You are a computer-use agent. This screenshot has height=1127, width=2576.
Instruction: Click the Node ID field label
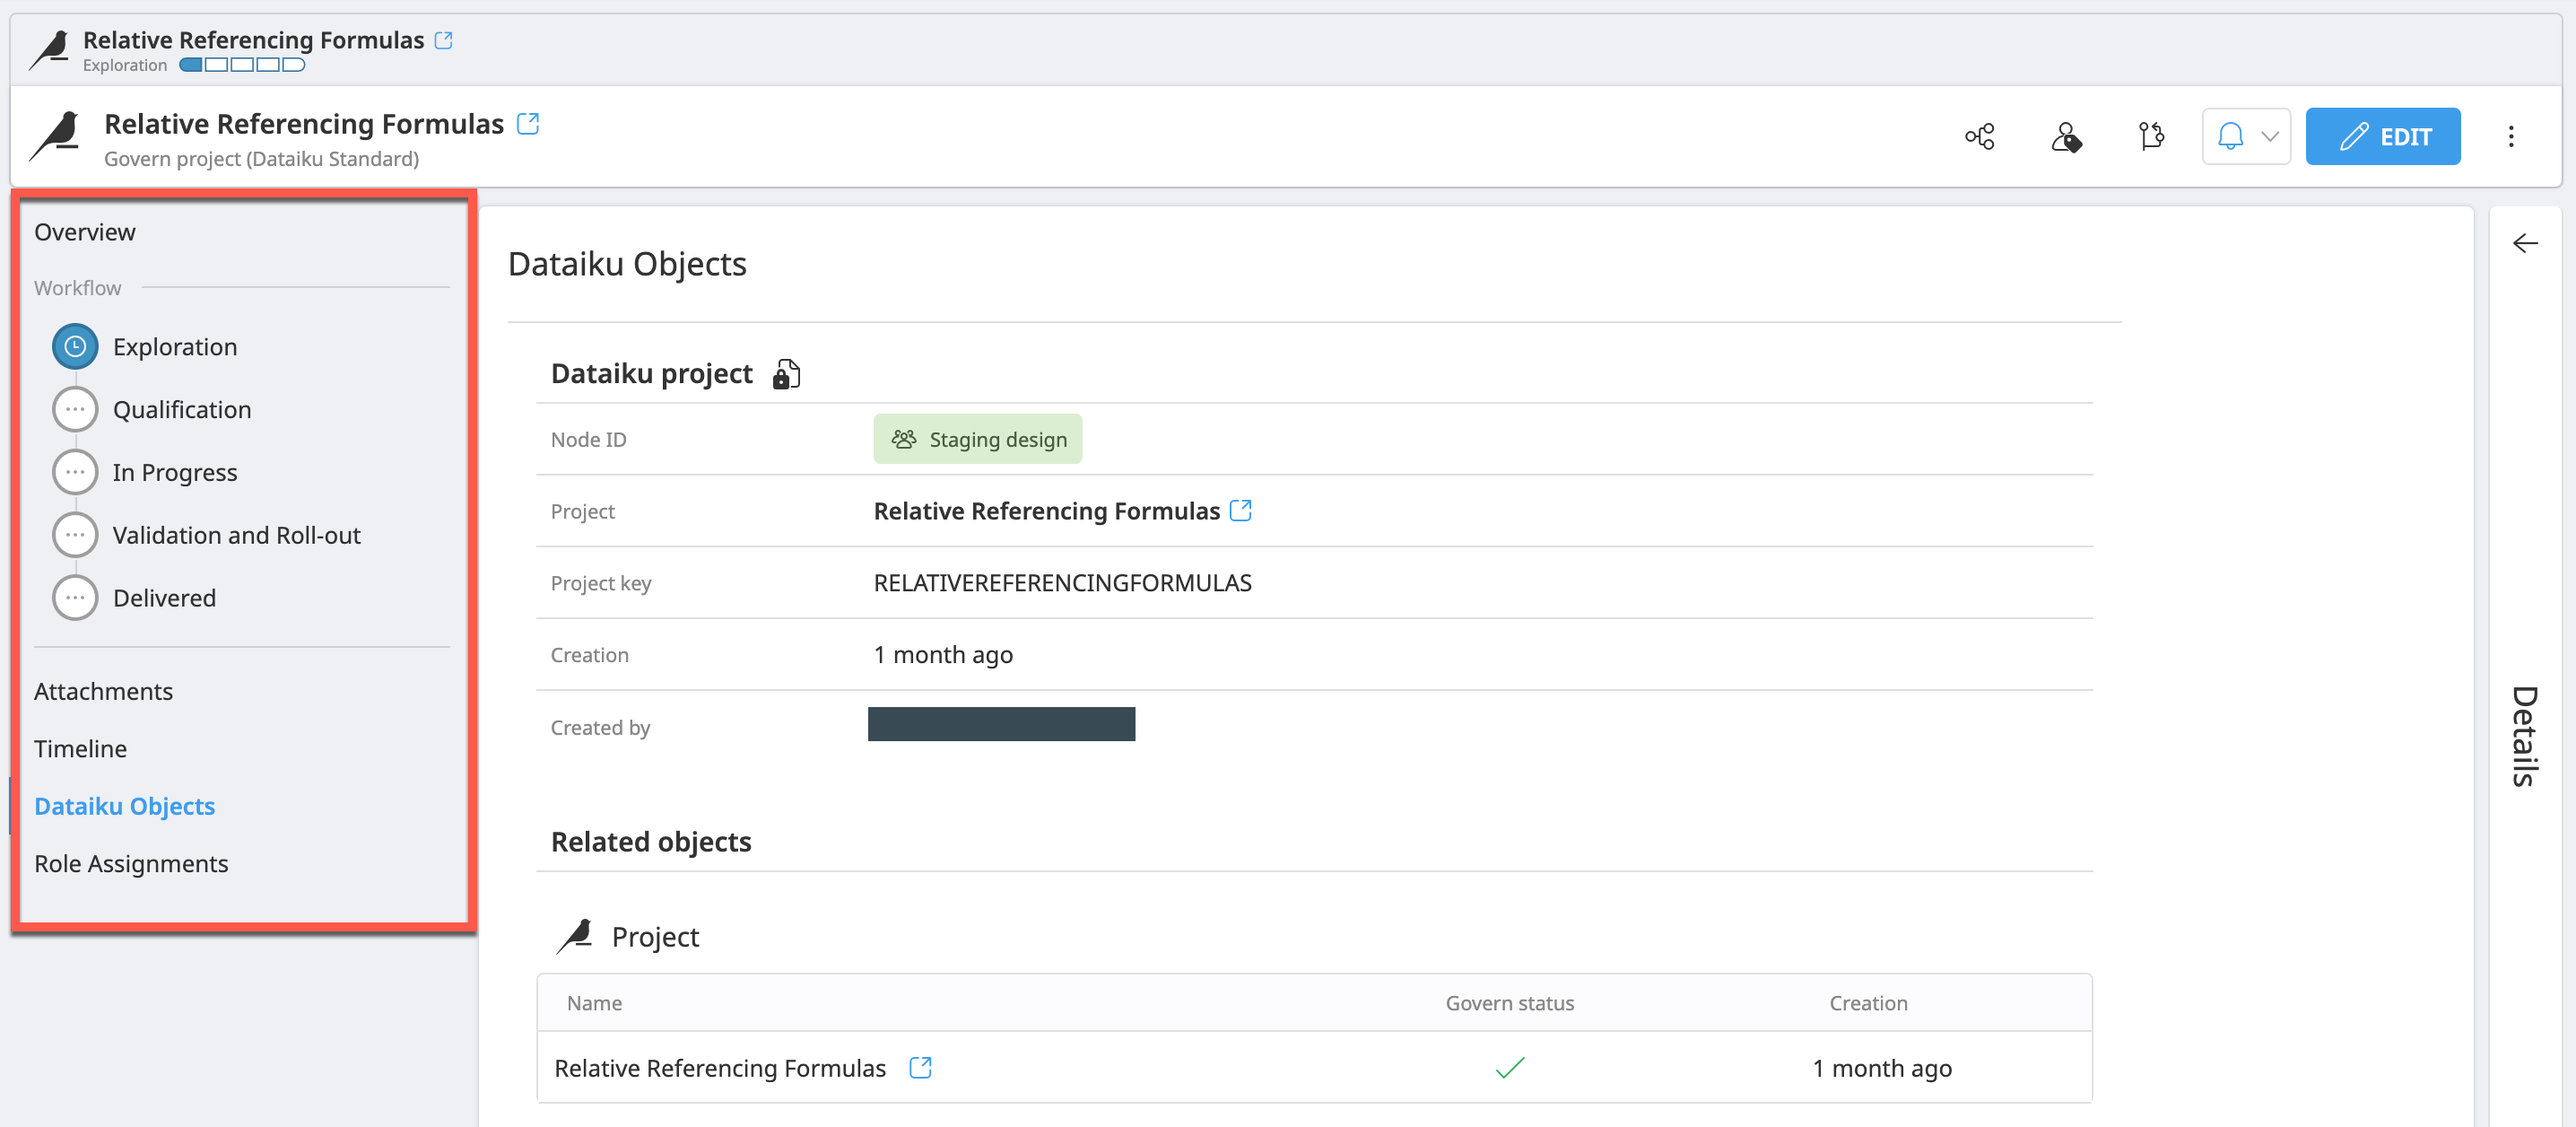pos(588,439)
